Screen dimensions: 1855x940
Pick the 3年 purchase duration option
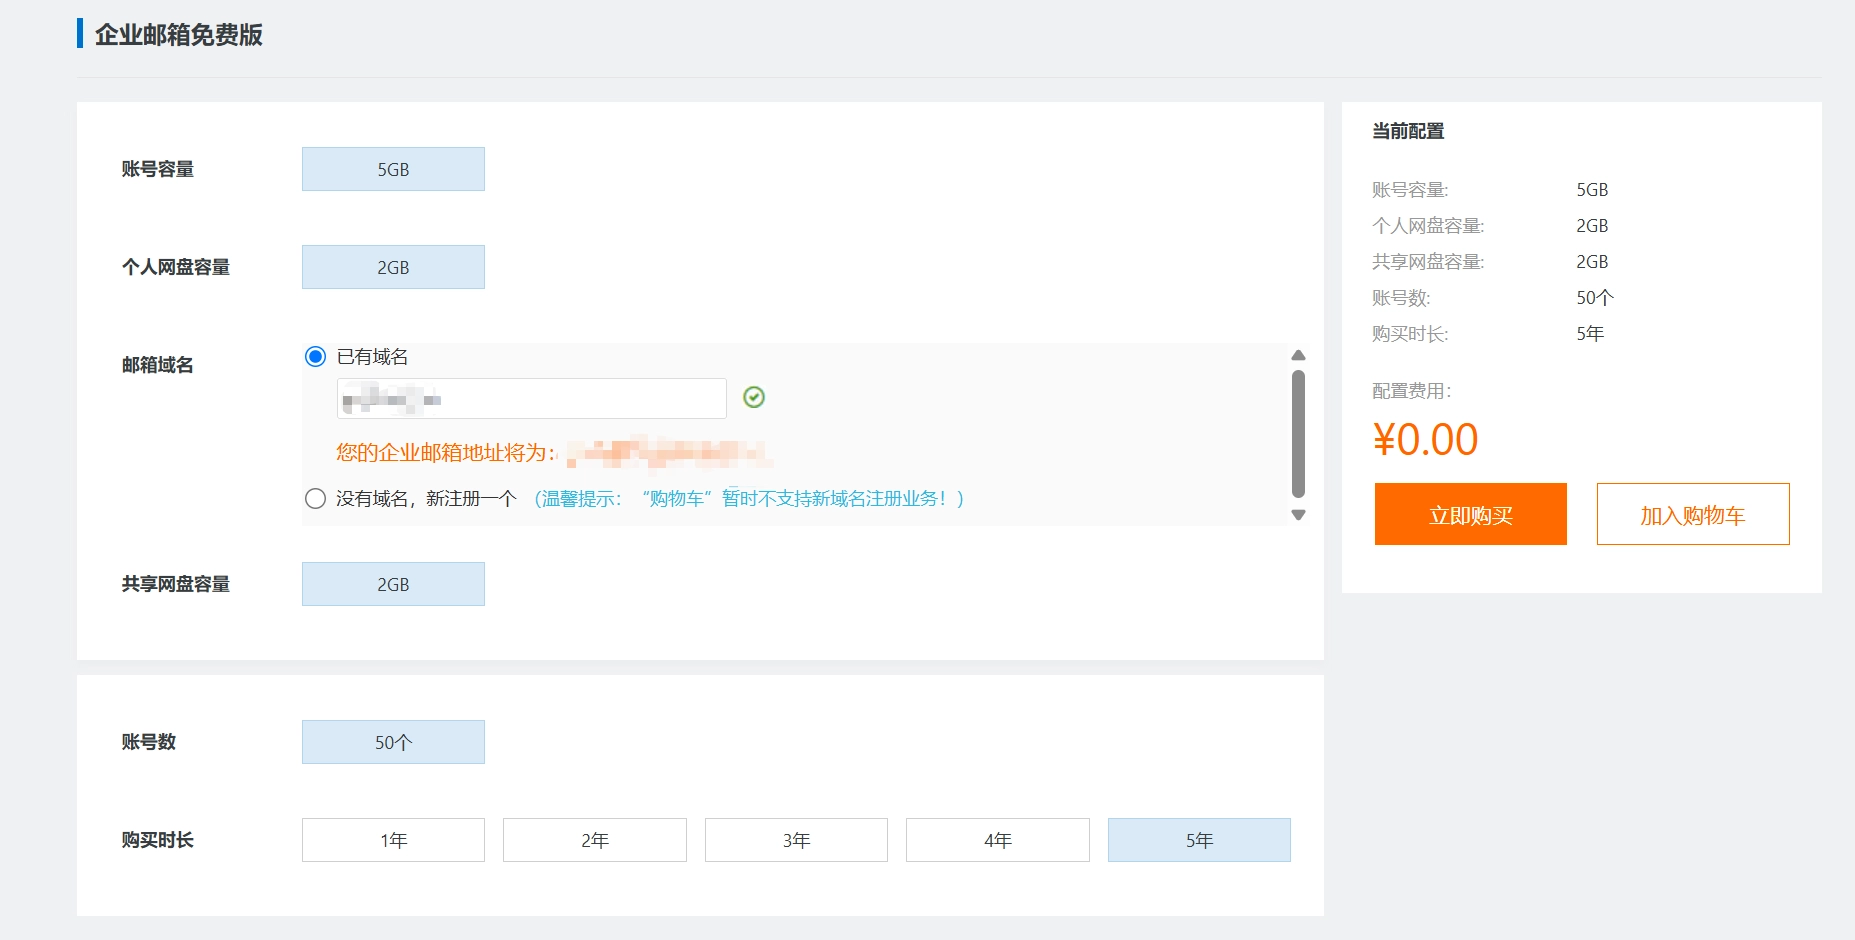point(796,840)
